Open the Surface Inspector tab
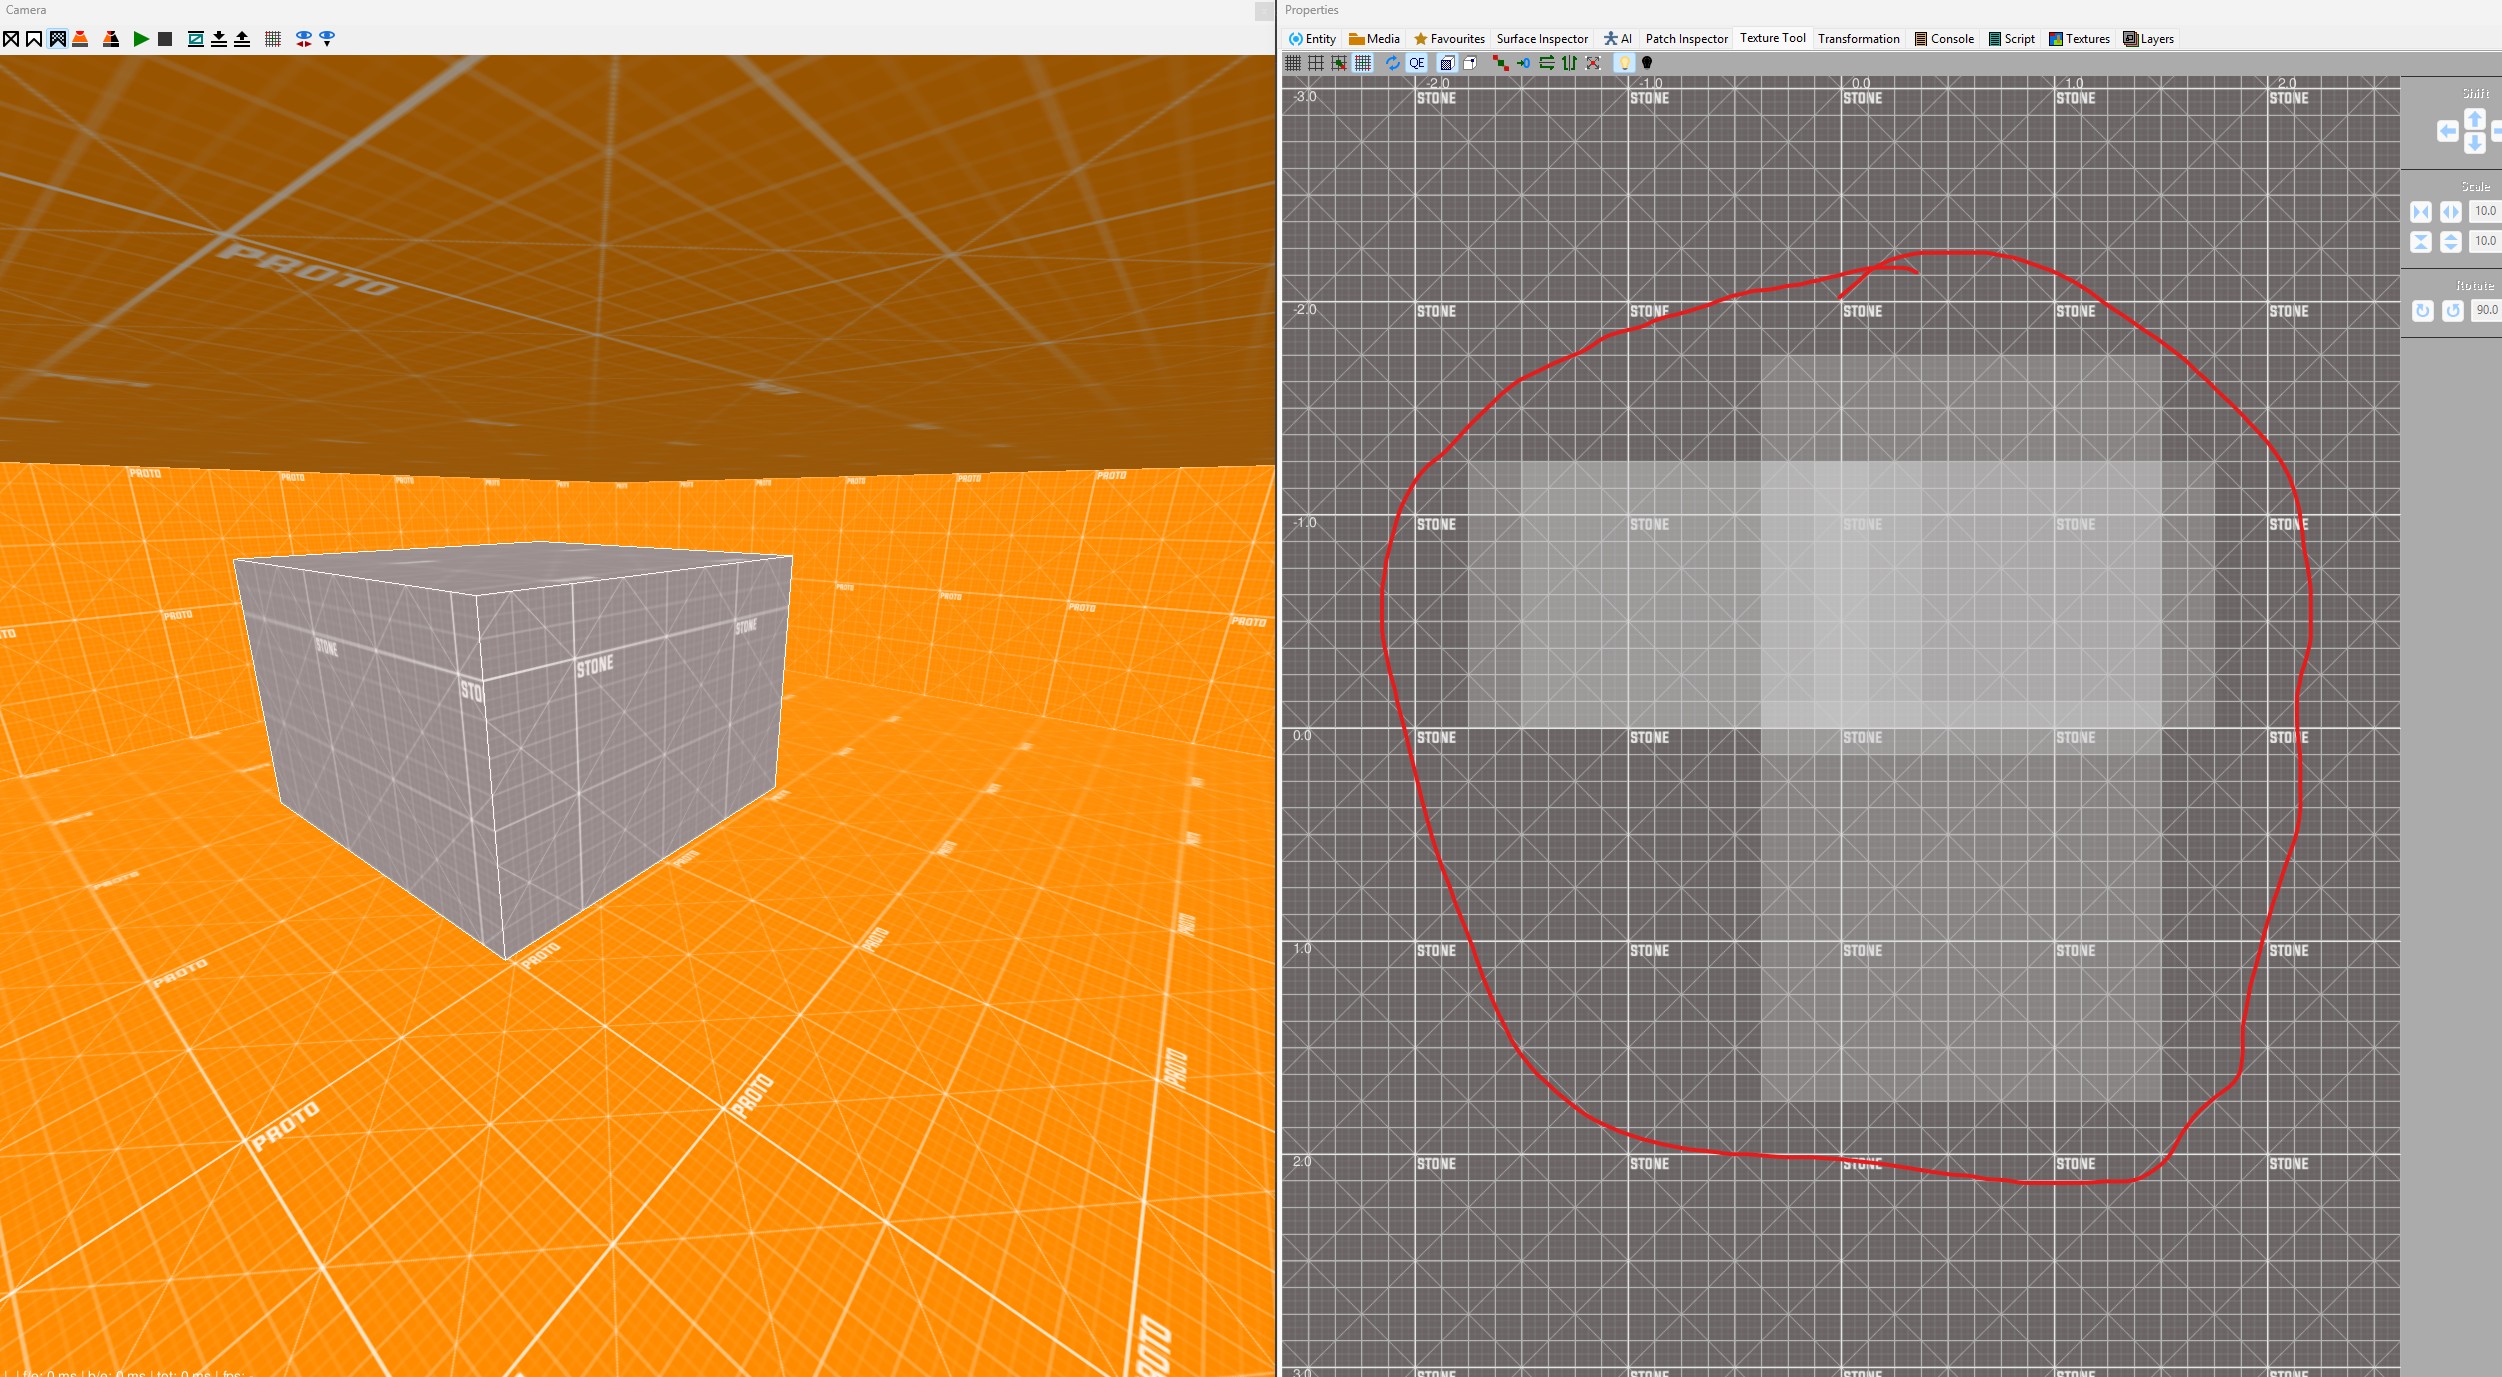The height and width of the screenshot is (1377, 2502). [1541, 39]
